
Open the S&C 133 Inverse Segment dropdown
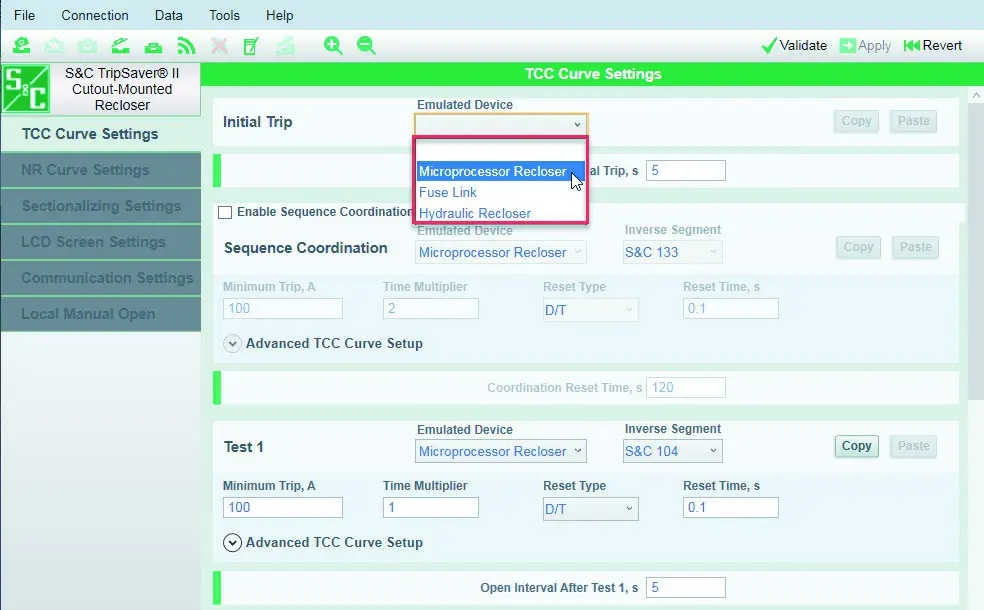pyautogui.click(x=672, y=252)
